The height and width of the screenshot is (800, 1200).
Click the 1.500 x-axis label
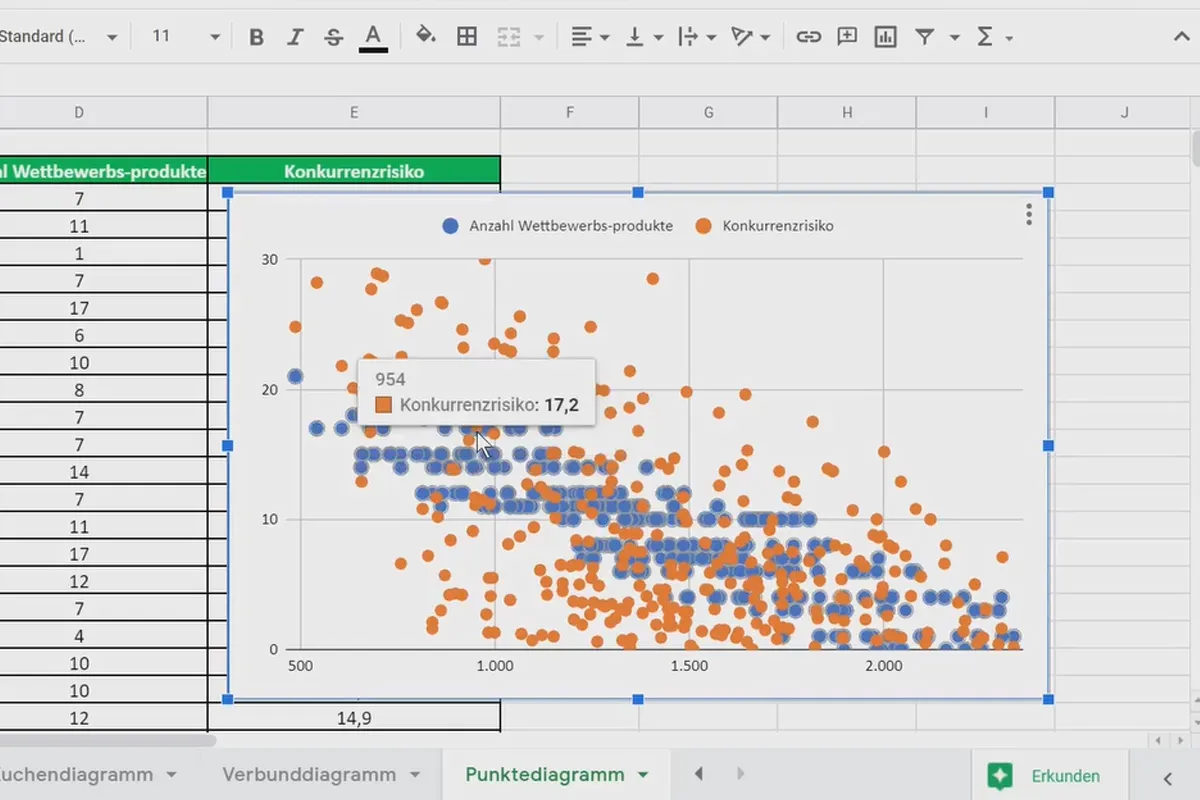pyautogui.click(x=689, y=666)
